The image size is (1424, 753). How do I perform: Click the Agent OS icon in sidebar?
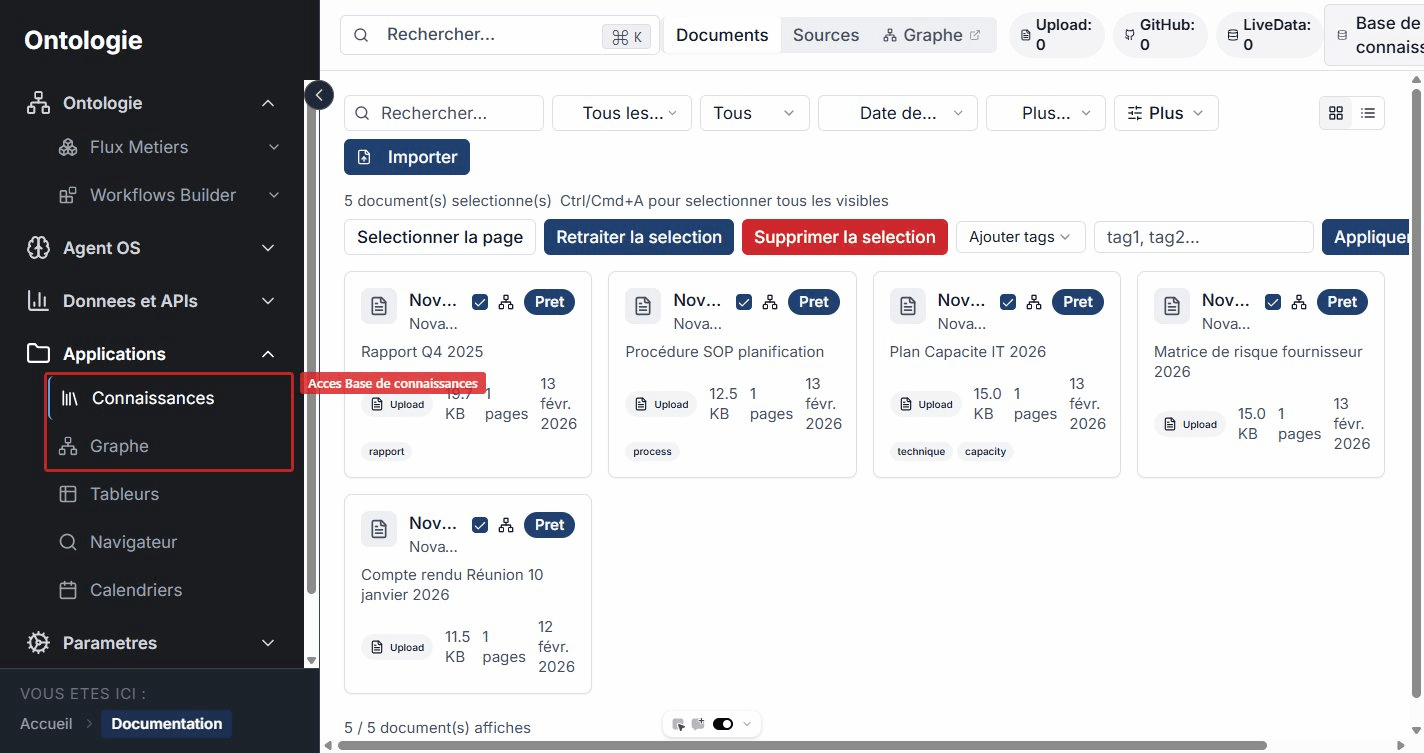click(38, 247)
